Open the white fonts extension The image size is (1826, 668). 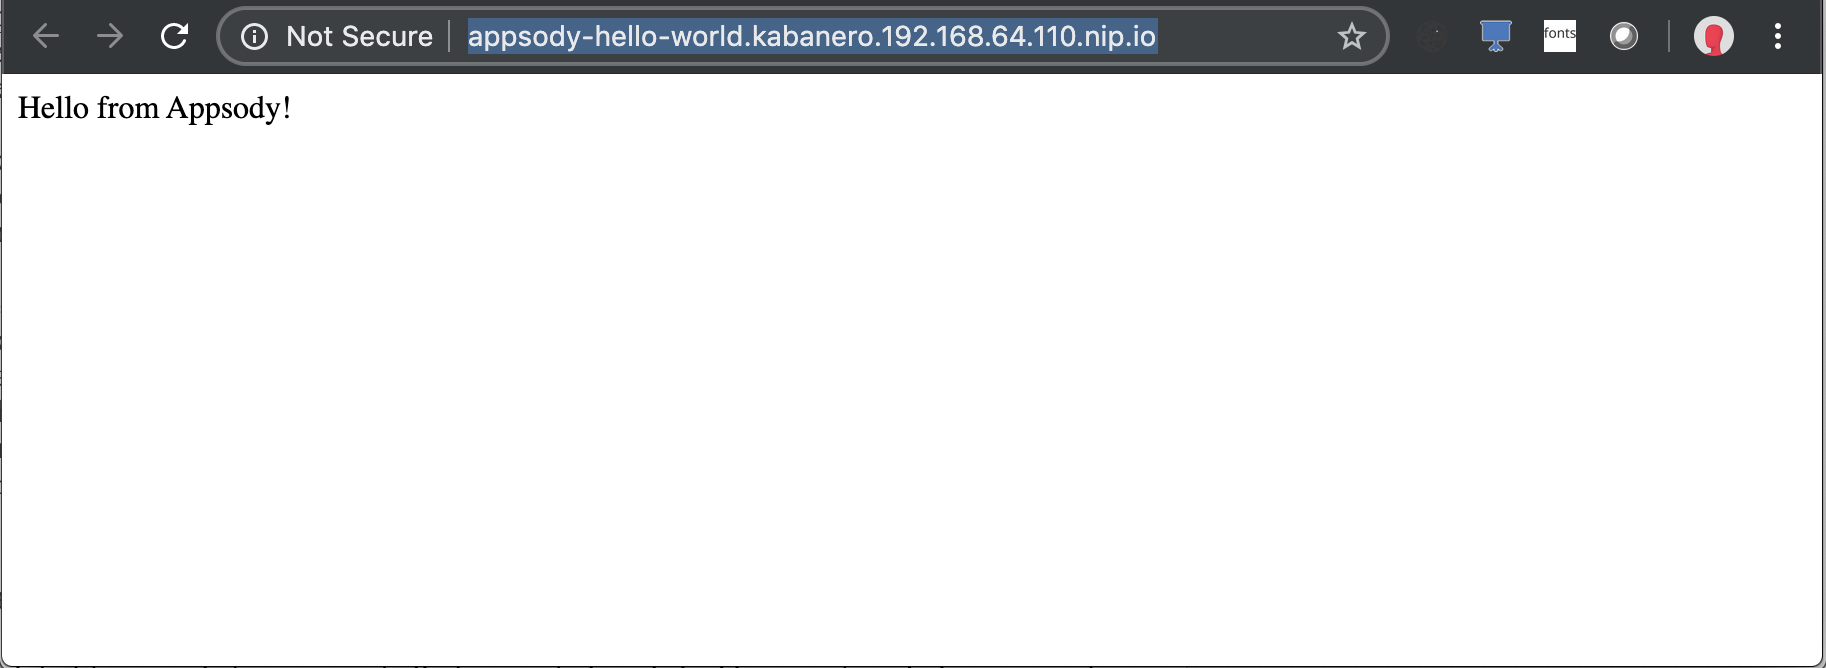(x=1560, y=36)
